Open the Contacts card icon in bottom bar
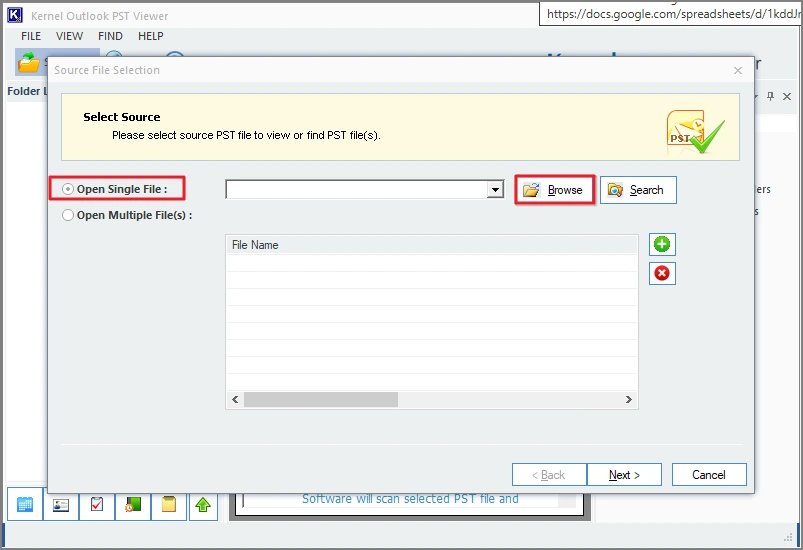803x550 pixels. (61, 505)
